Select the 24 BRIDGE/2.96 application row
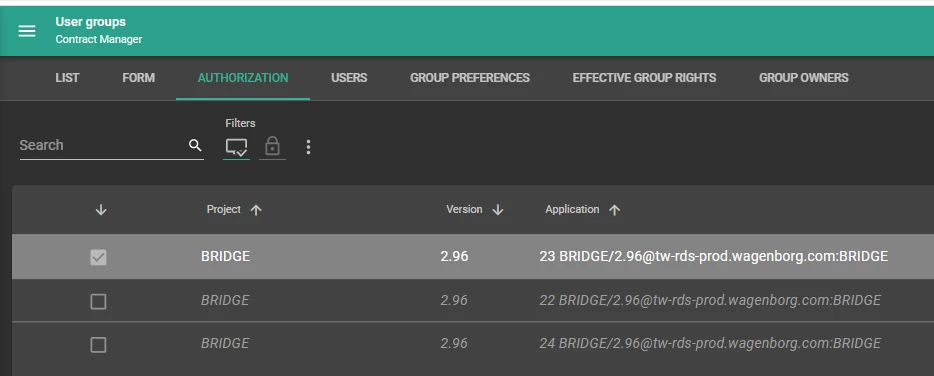 [473, 344]
